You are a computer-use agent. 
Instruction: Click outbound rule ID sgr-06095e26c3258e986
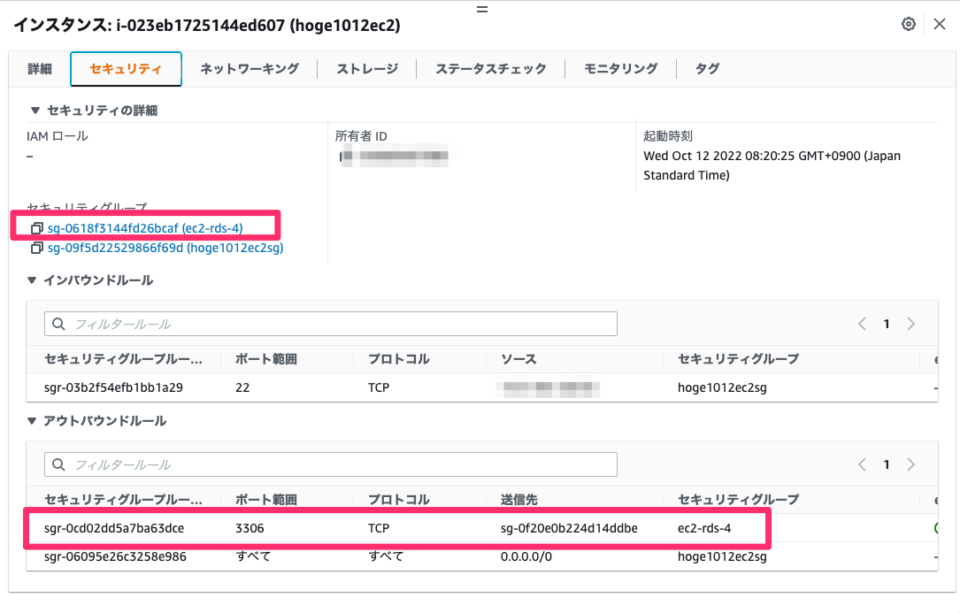[115, 557]
